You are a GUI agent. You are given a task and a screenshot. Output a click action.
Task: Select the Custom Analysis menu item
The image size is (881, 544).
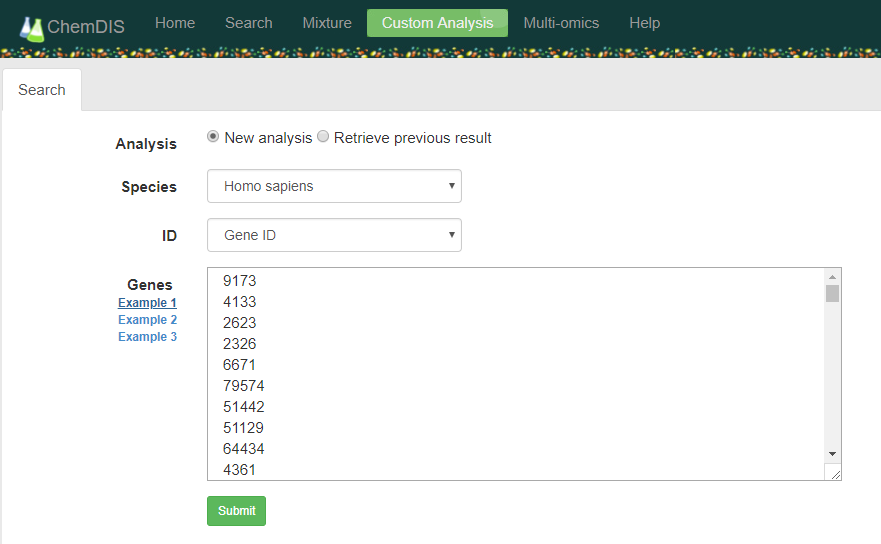click(437, 23)
